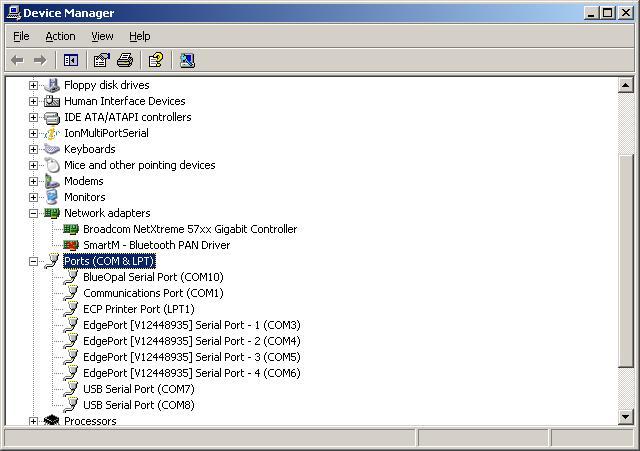Select EdgePort Serial Port - 3 (COM5)
Viewport: 640px width, 451px height.
(192, 357)
